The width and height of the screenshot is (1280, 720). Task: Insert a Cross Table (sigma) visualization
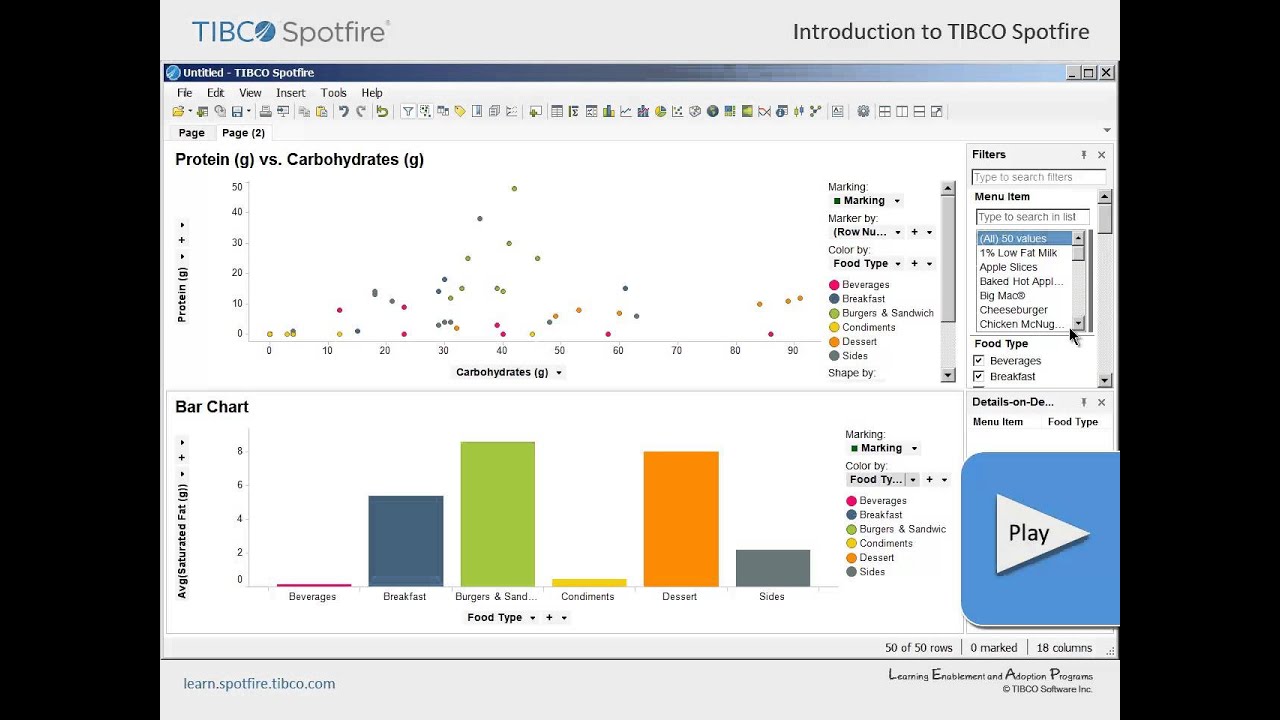[574, 111]
